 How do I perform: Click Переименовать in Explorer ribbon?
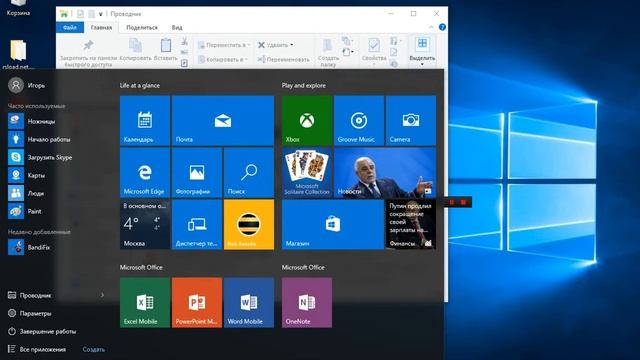point(283,60)
